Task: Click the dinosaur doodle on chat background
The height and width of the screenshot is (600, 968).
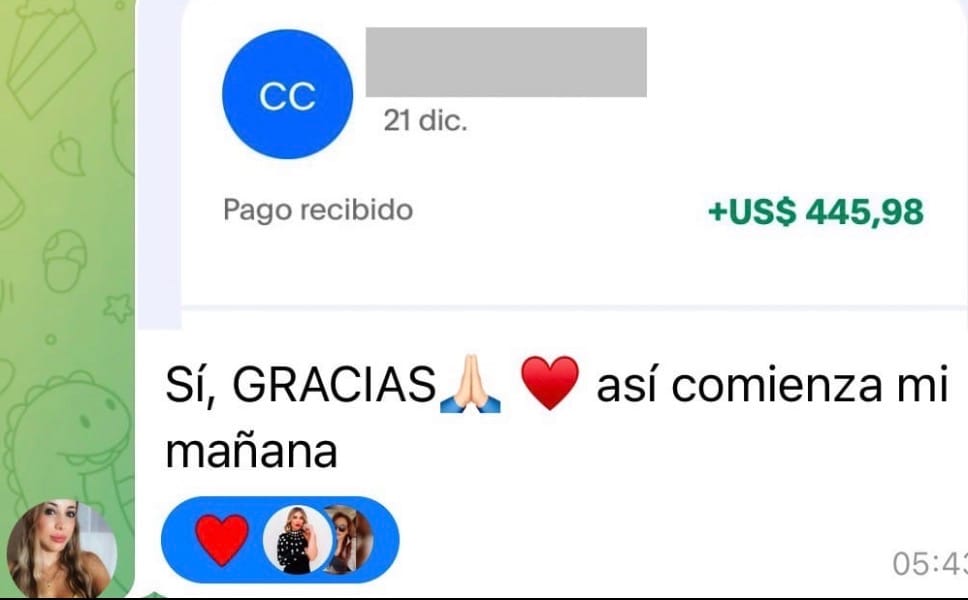Action: coord(68,432)
